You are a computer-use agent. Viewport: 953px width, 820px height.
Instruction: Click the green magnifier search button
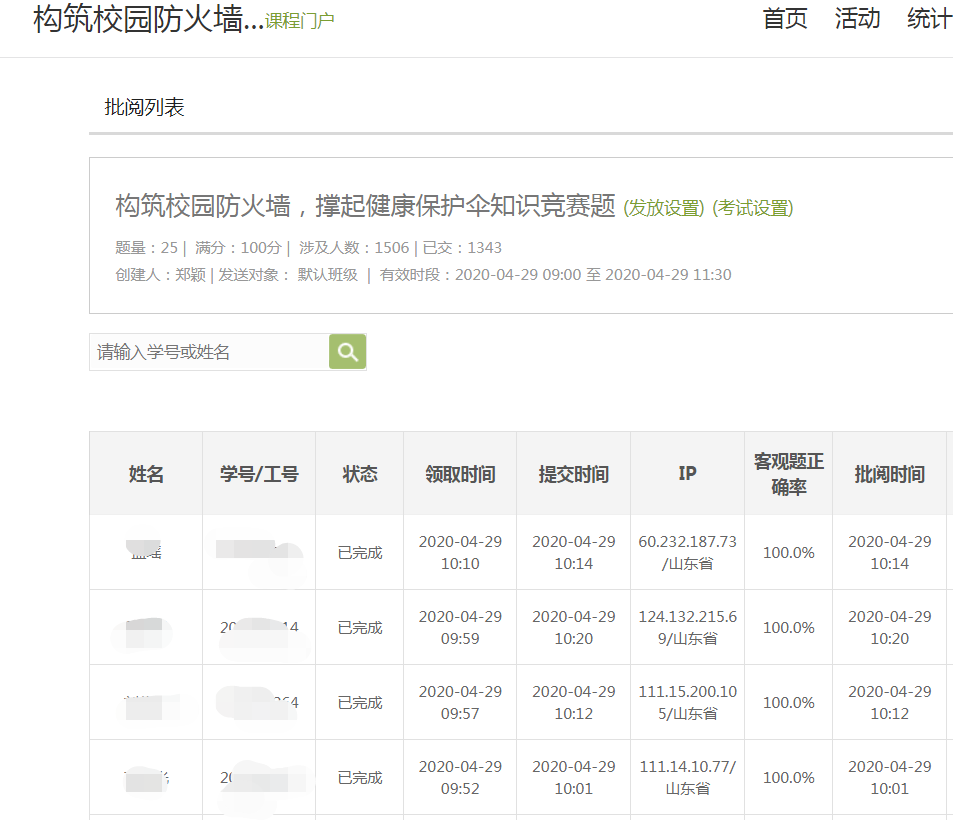point(347,352)
